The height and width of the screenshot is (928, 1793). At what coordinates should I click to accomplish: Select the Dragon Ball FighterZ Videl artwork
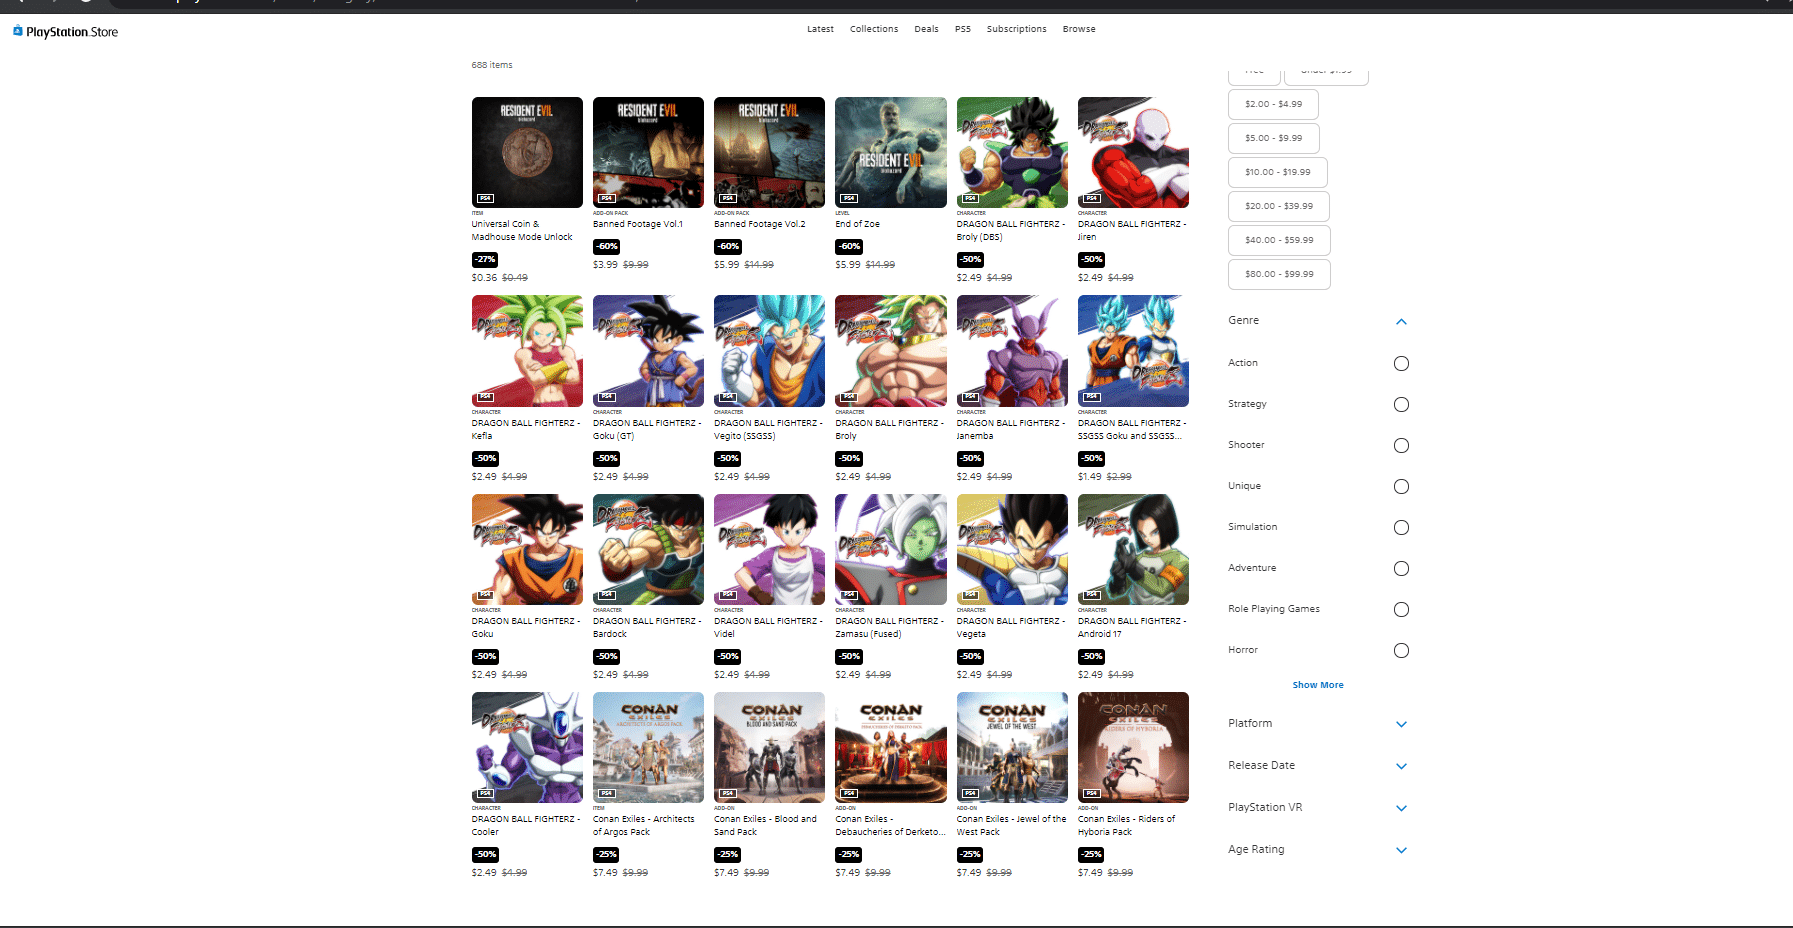pos(769,549)
